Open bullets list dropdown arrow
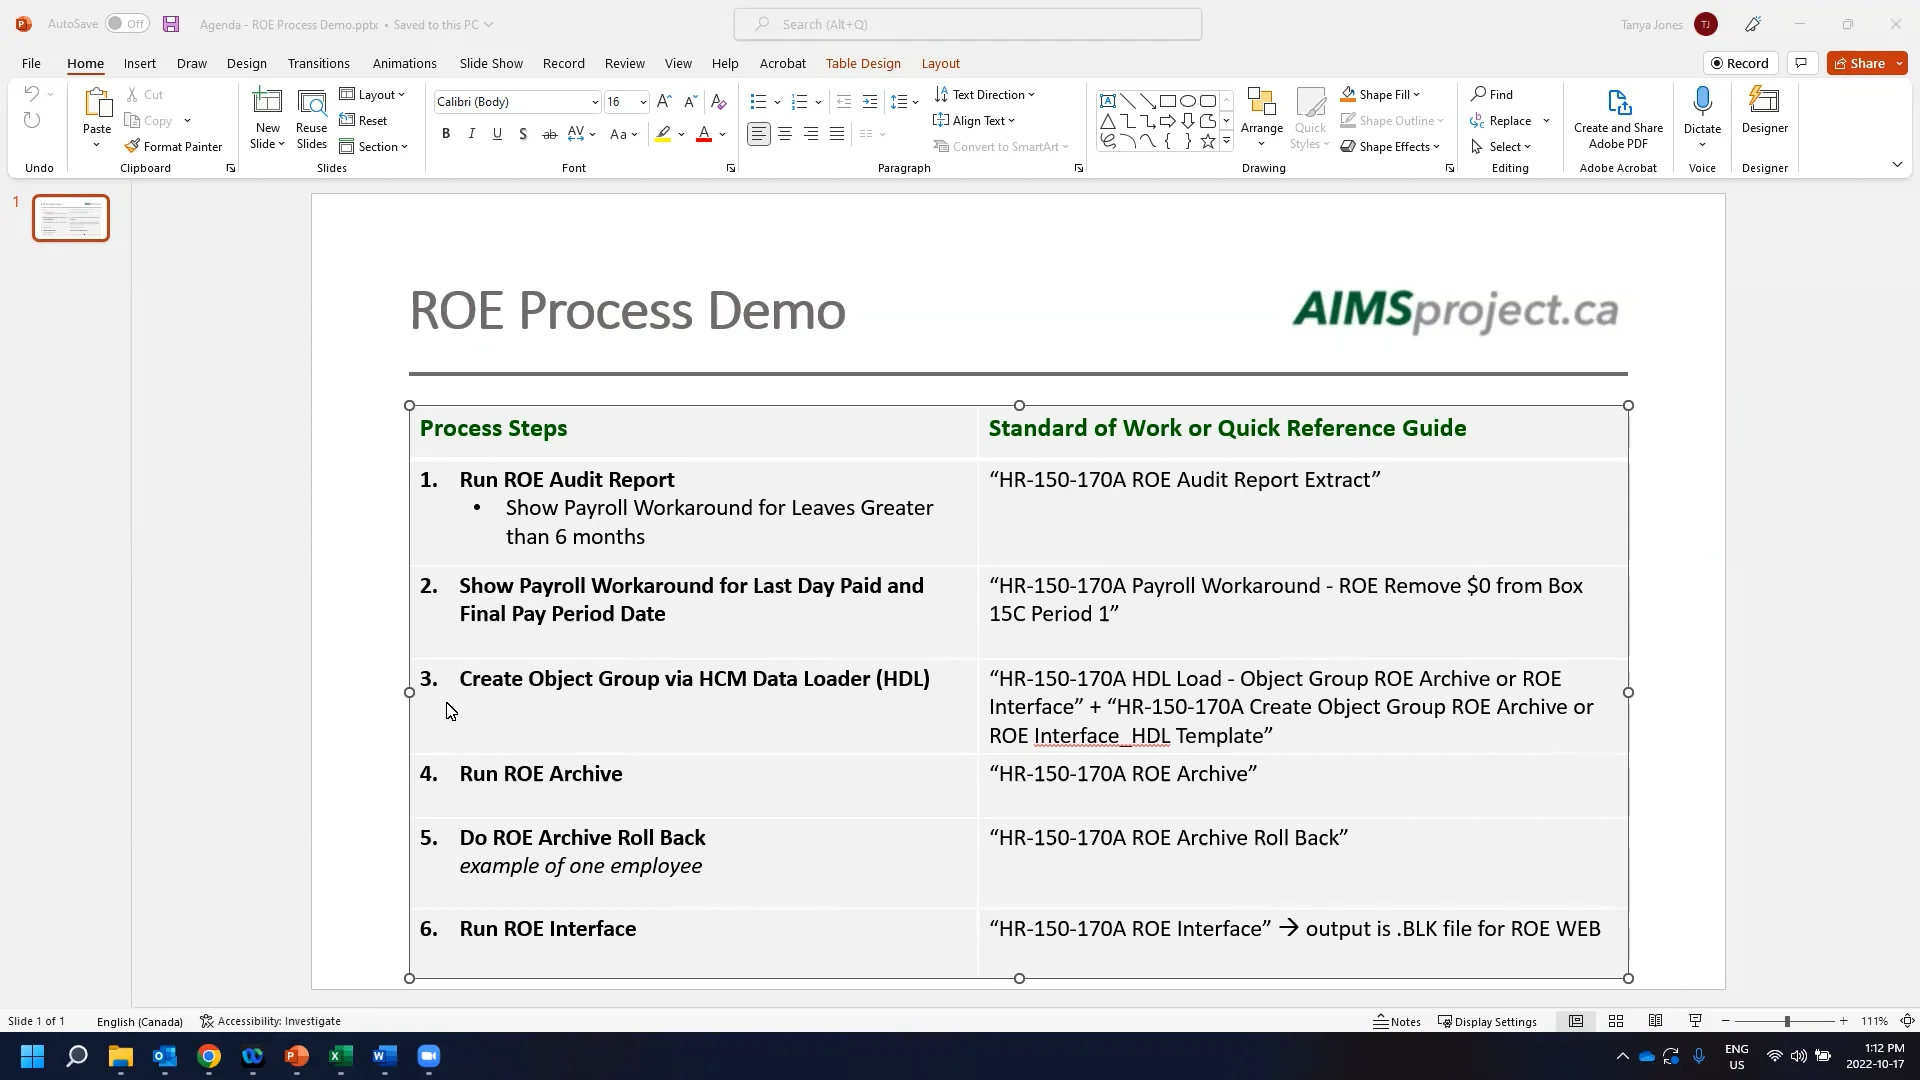The image size is (1920, 1080). (777, 102)
